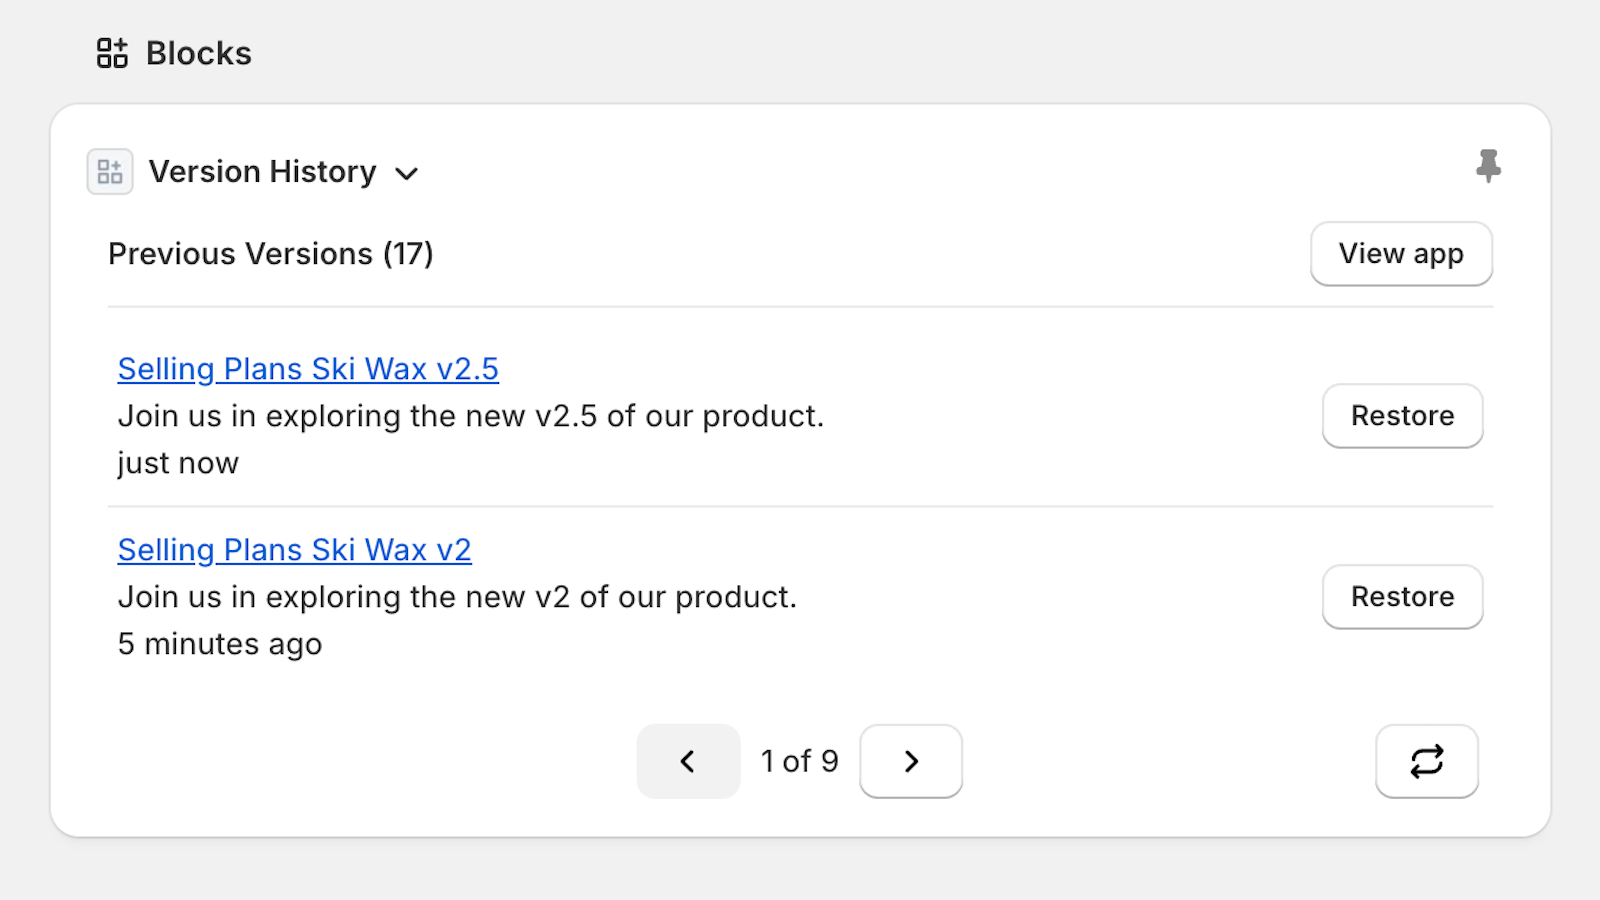Go to the previous versions page
The width and height of the screenshot is (1600, 900).
click(x=688, y=761)
